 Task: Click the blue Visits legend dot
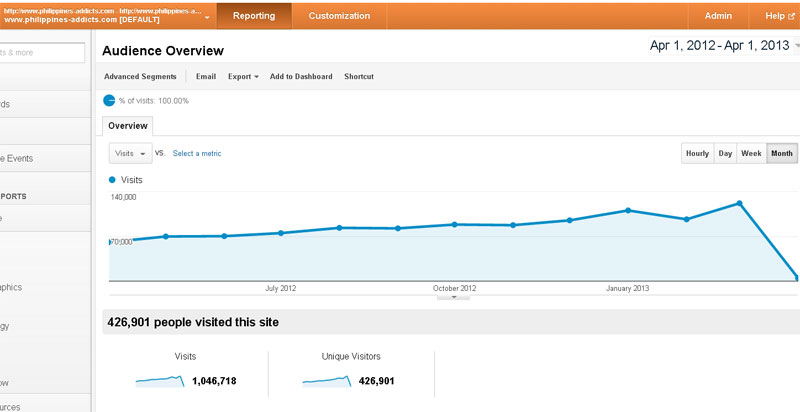click(x=112, y=180)
